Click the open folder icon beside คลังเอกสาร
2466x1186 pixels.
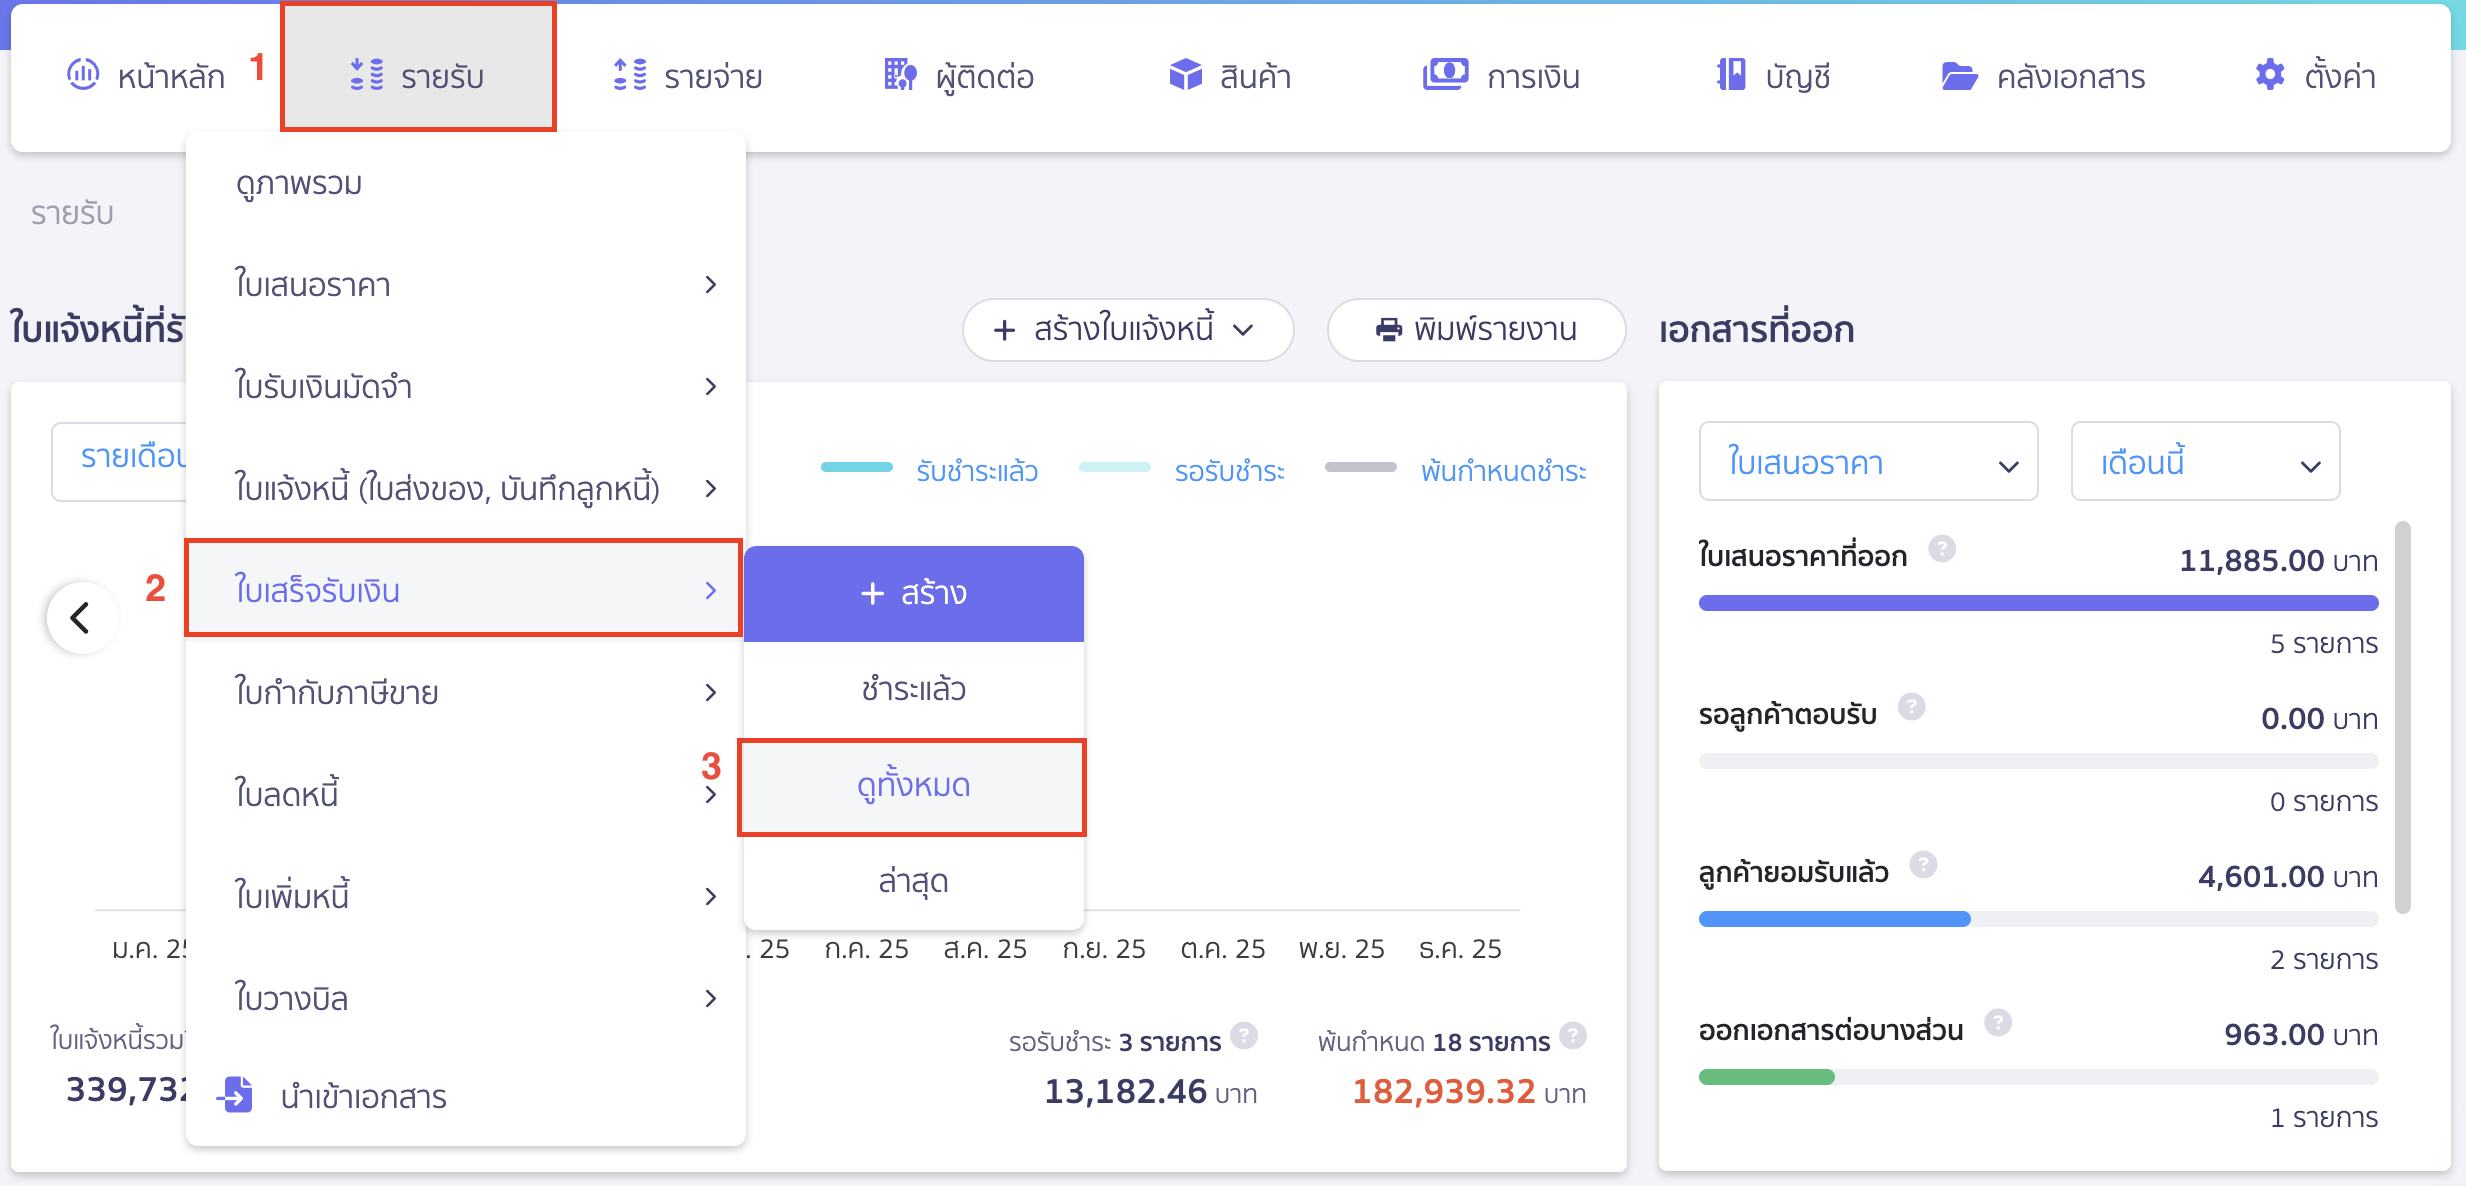[x=1959, y=75]
